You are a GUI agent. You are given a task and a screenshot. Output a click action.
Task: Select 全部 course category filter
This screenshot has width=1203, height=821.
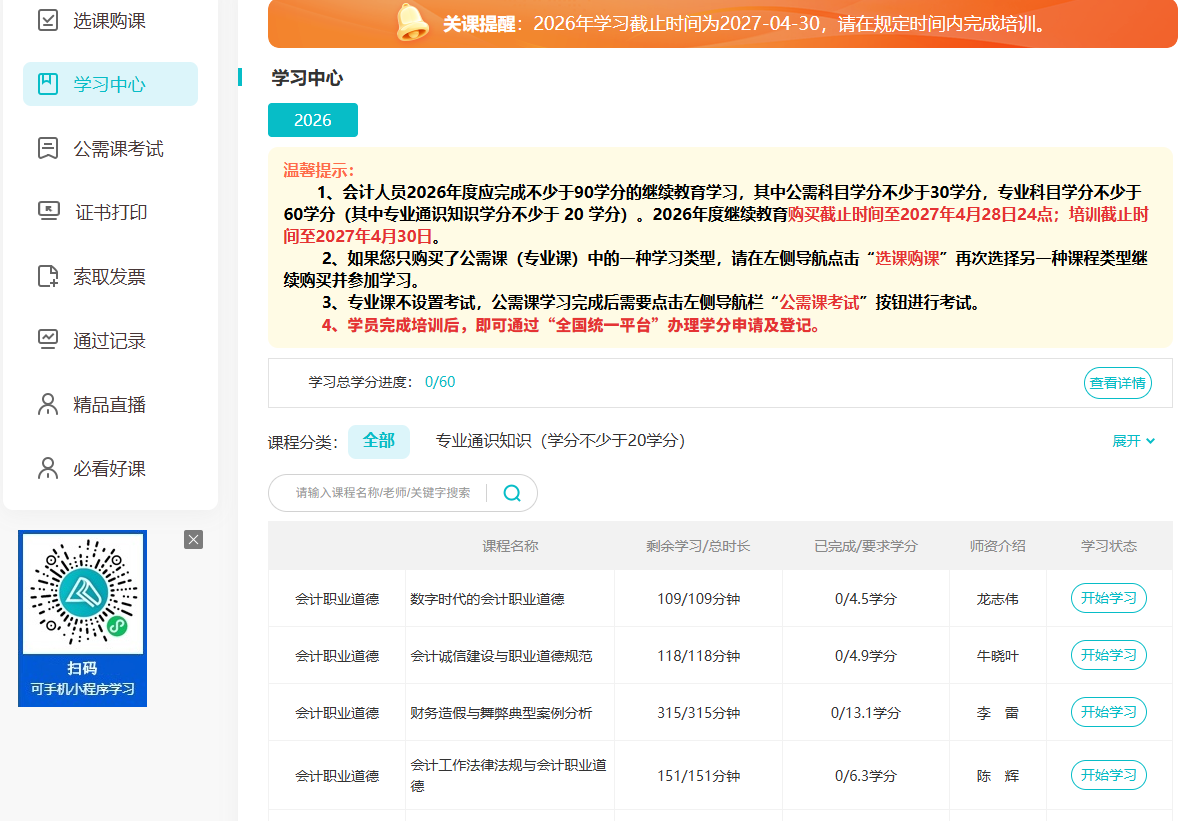(379, 441)
